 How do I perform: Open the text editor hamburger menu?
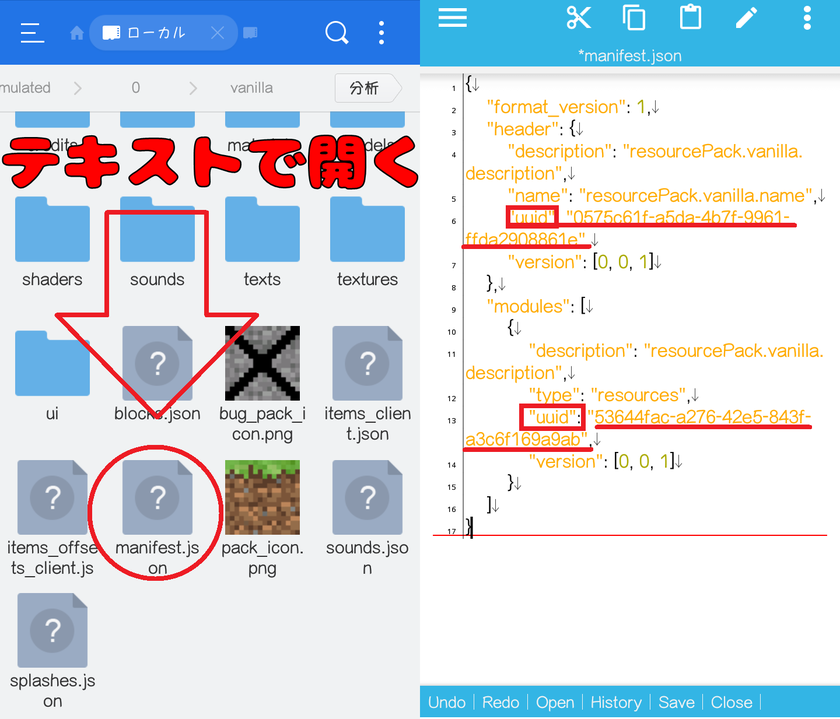point(453,18)
